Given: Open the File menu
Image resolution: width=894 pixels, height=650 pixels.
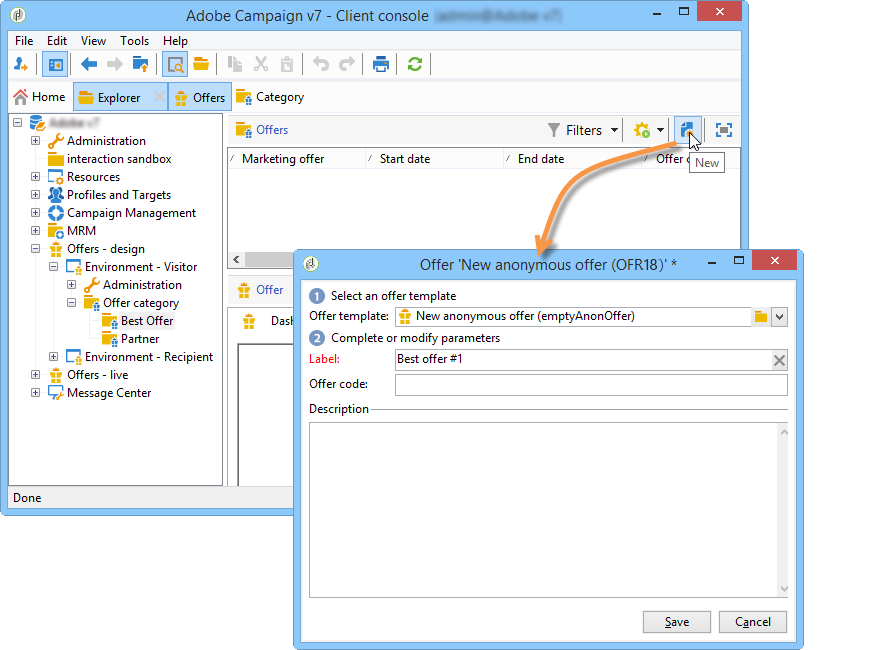Looking at the screenshot, I should pyautogui.click(x=24, y=40).
